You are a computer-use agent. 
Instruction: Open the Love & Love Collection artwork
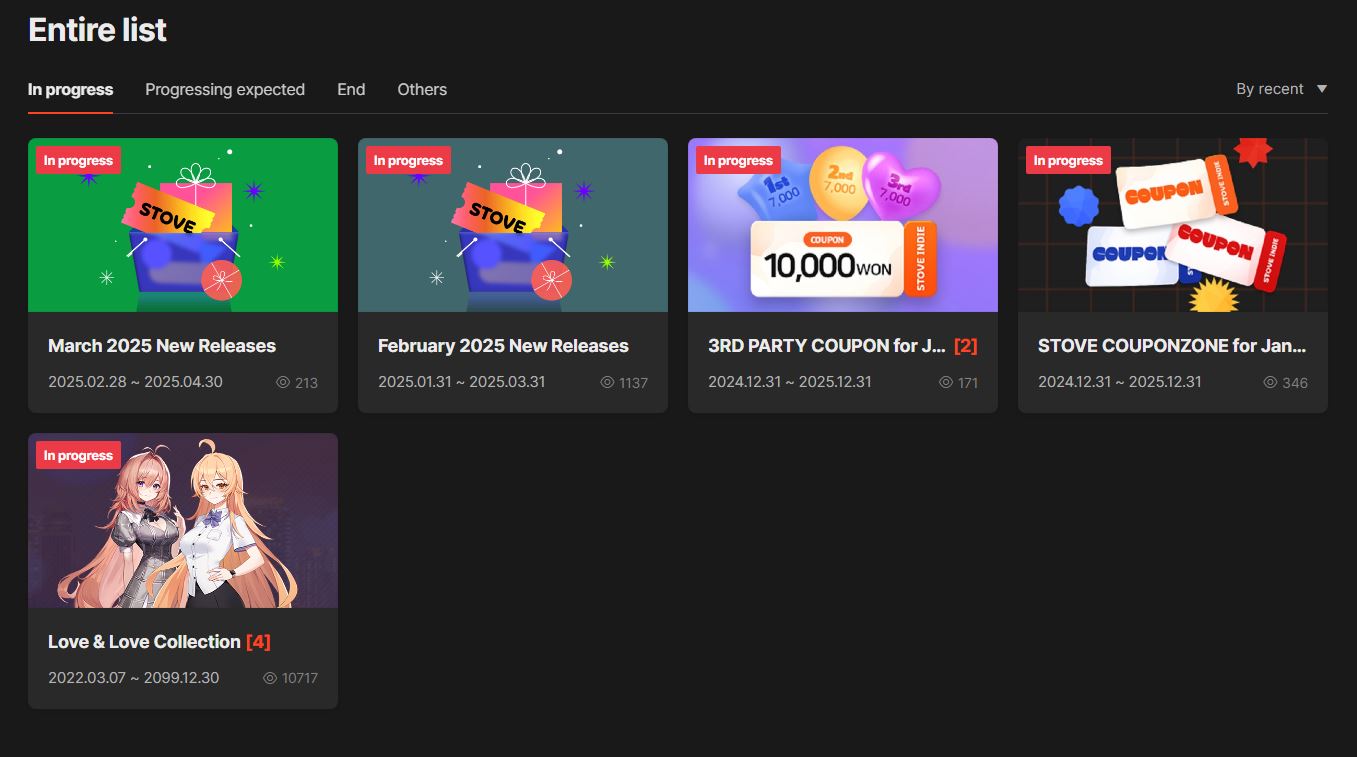coord(183,520)
